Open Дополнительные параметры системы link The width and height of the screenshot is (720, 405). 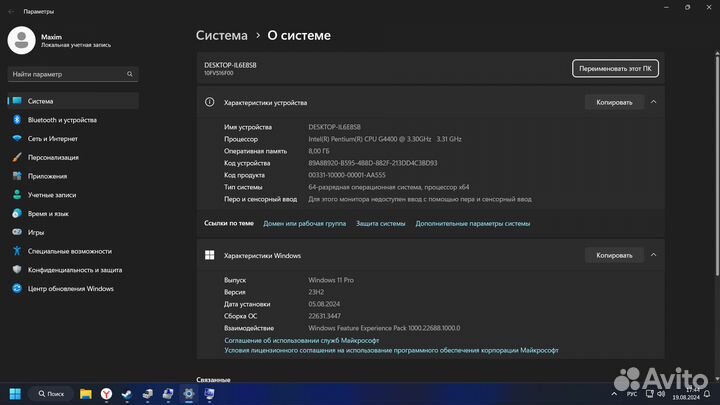tap(473, 224)
